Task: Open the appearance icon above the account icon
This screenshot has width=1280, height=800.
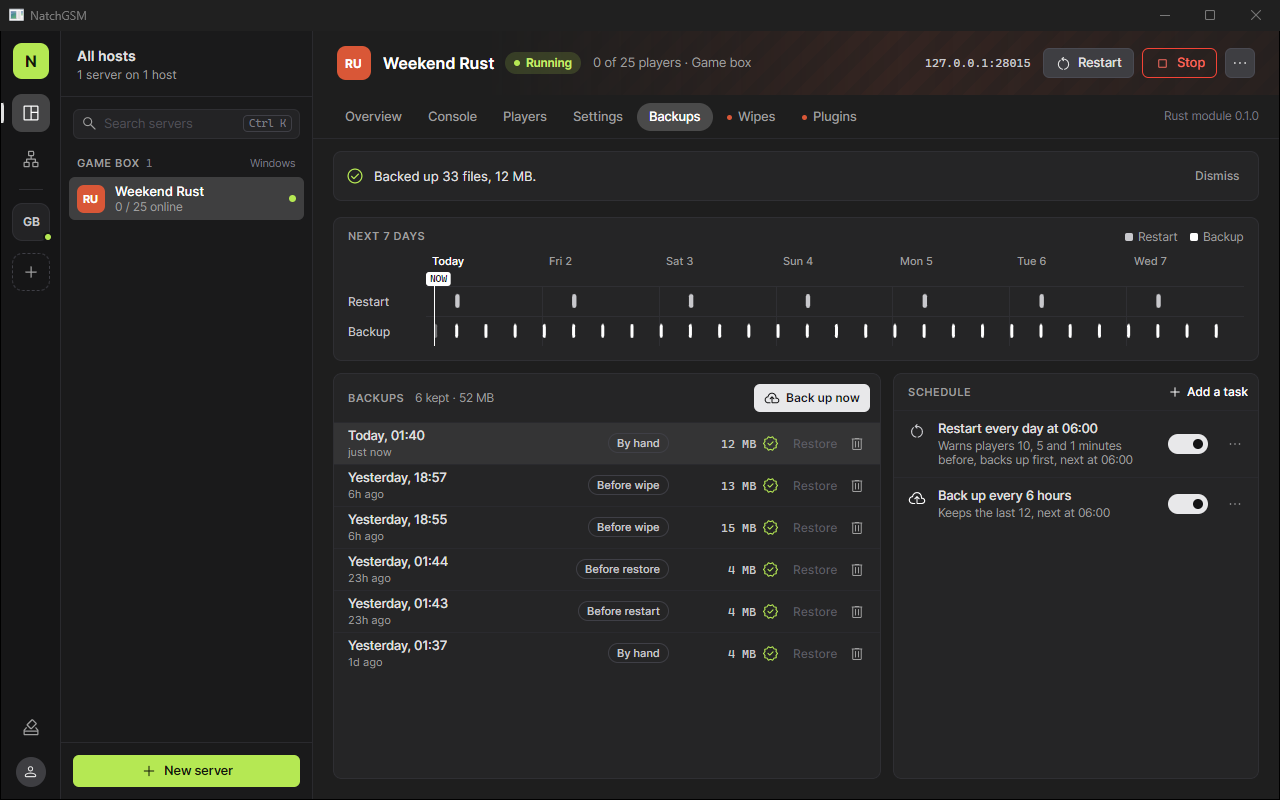Action: (31, 727)
